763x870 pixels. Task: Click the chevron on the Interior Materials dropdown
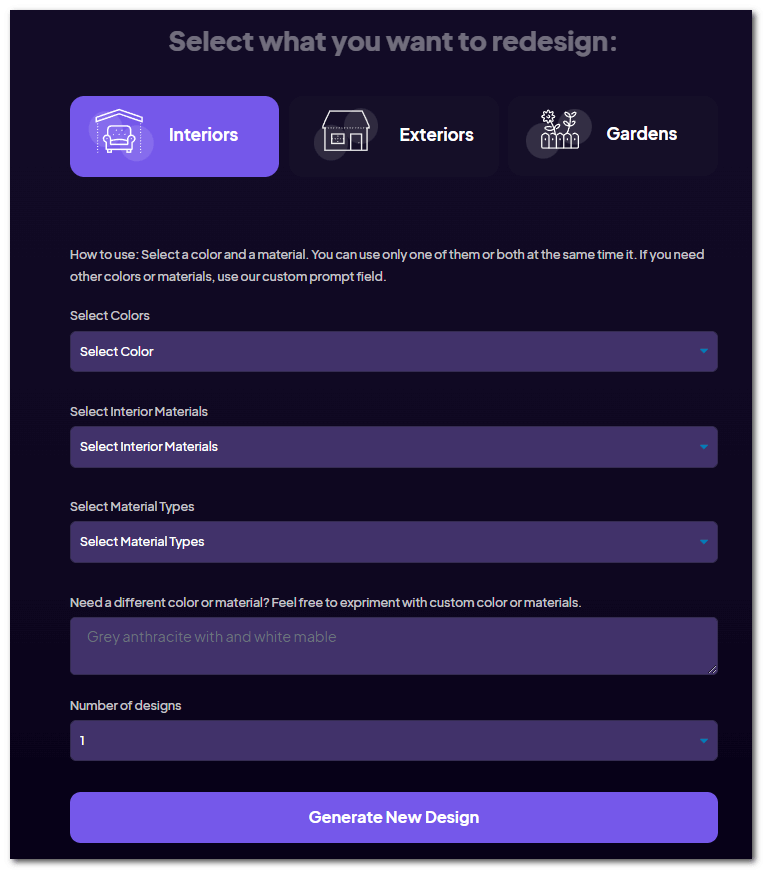[x=705, y=447]
